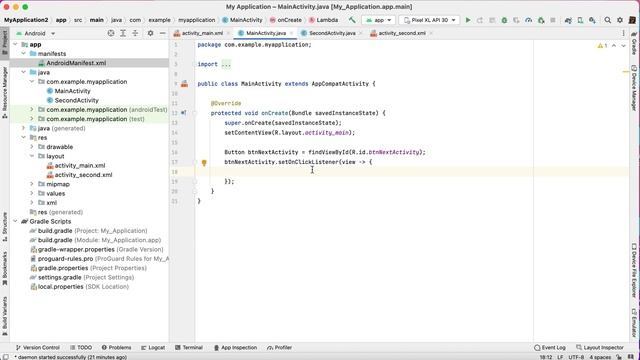Expand the folded import statement
Viewport: 640px width, 360px height.
[226, 64]
